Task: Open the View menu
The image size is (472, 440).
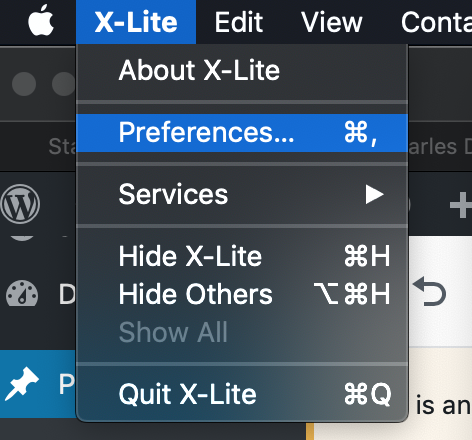Action: click(332, 22)
